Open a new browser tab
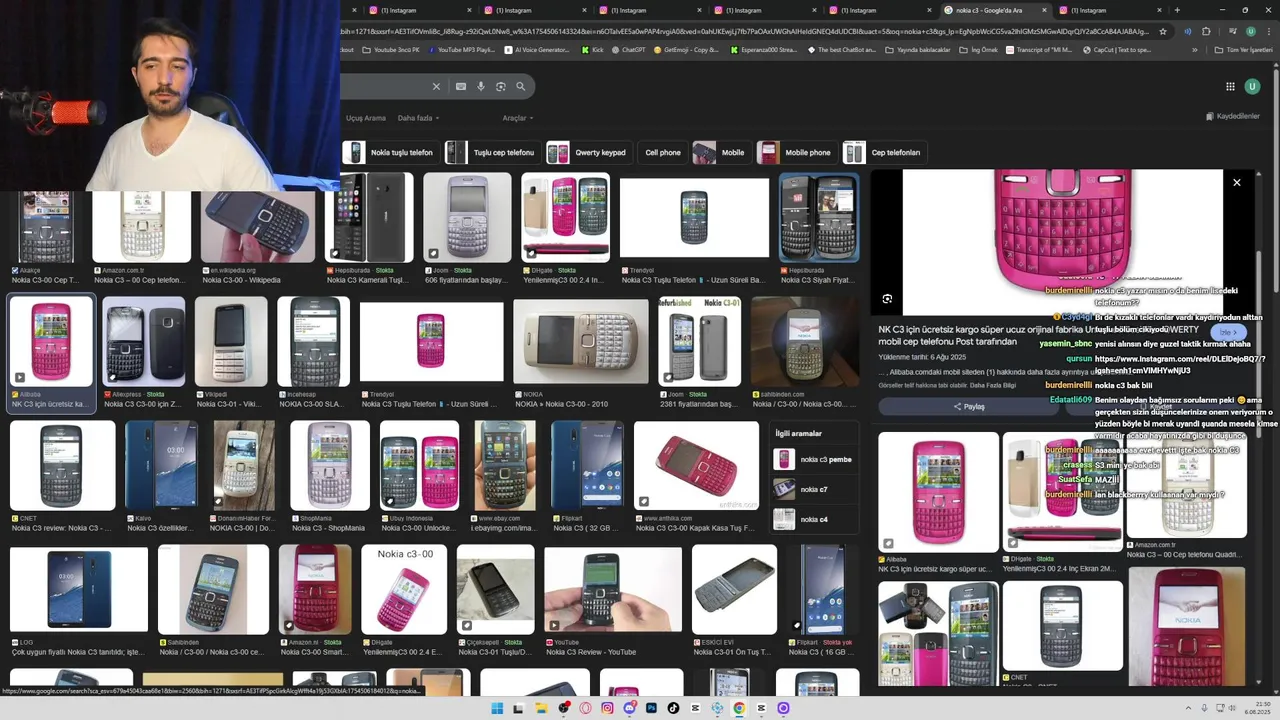This screenshot has width=1280, height=720. (1177, 10)
